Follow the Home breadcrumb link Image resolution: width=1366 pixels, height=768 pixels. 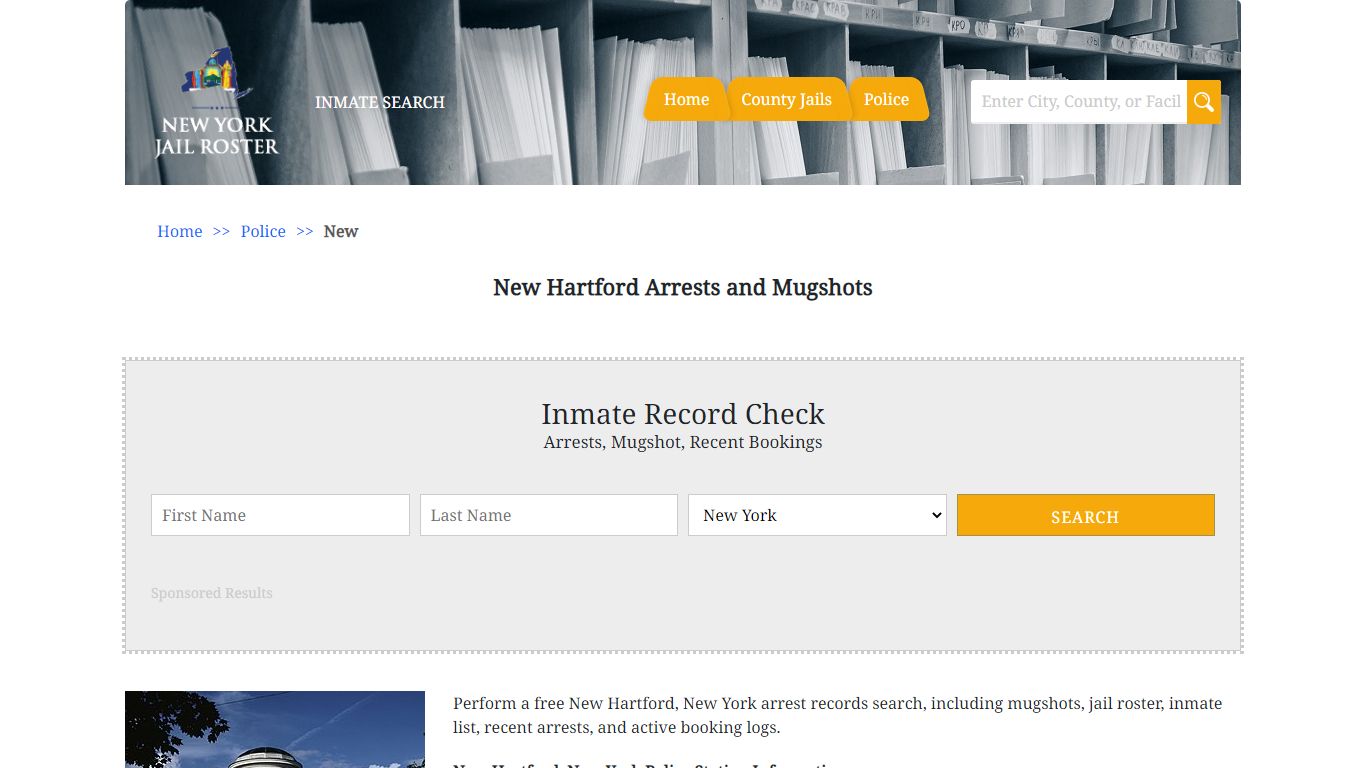pyautogui.click(x=179, y=231)
